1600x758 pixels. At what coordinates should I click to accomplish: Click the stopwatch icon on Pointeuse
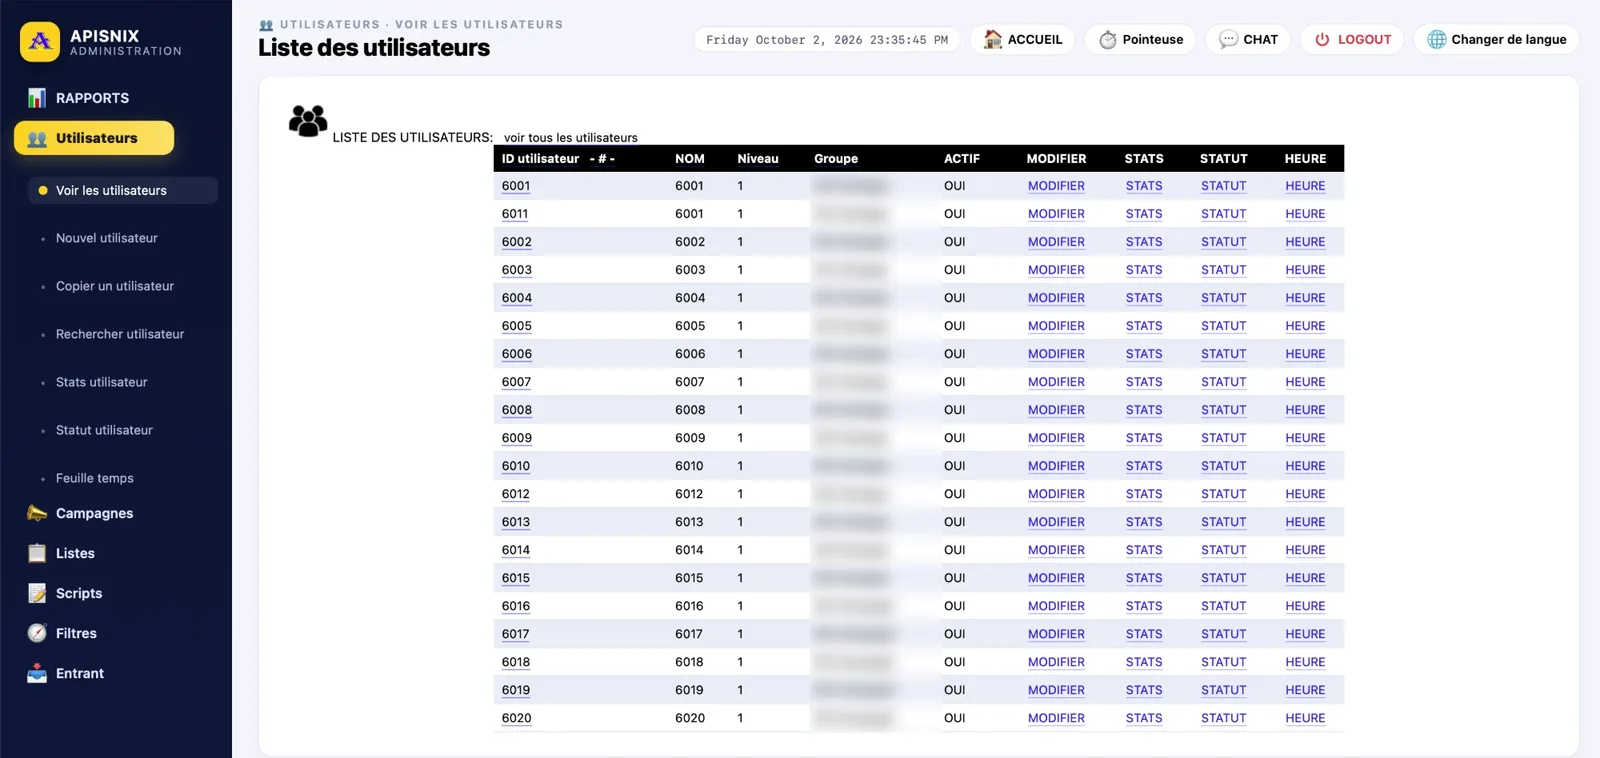click(x=1107, y=39)
